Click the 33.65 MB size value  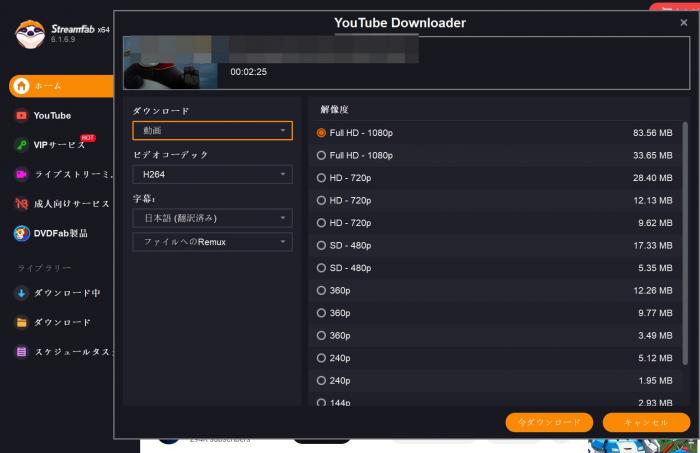[x=653, y=155]
